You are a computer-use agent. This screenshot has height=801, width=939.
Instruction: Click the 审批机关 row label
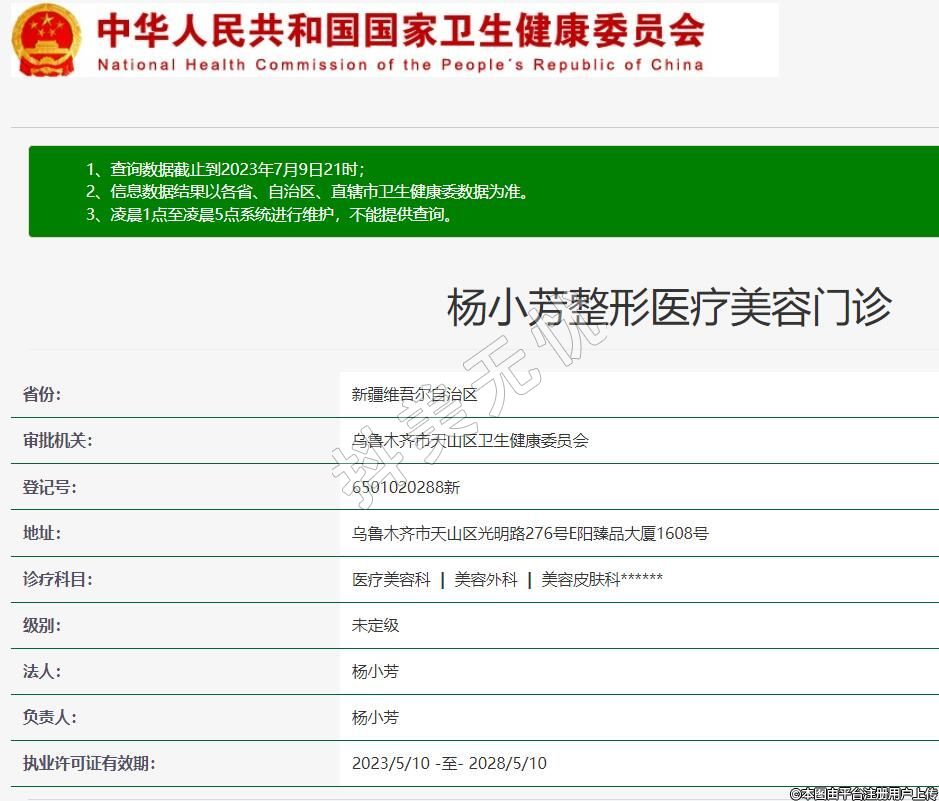(x=57, y=440)
